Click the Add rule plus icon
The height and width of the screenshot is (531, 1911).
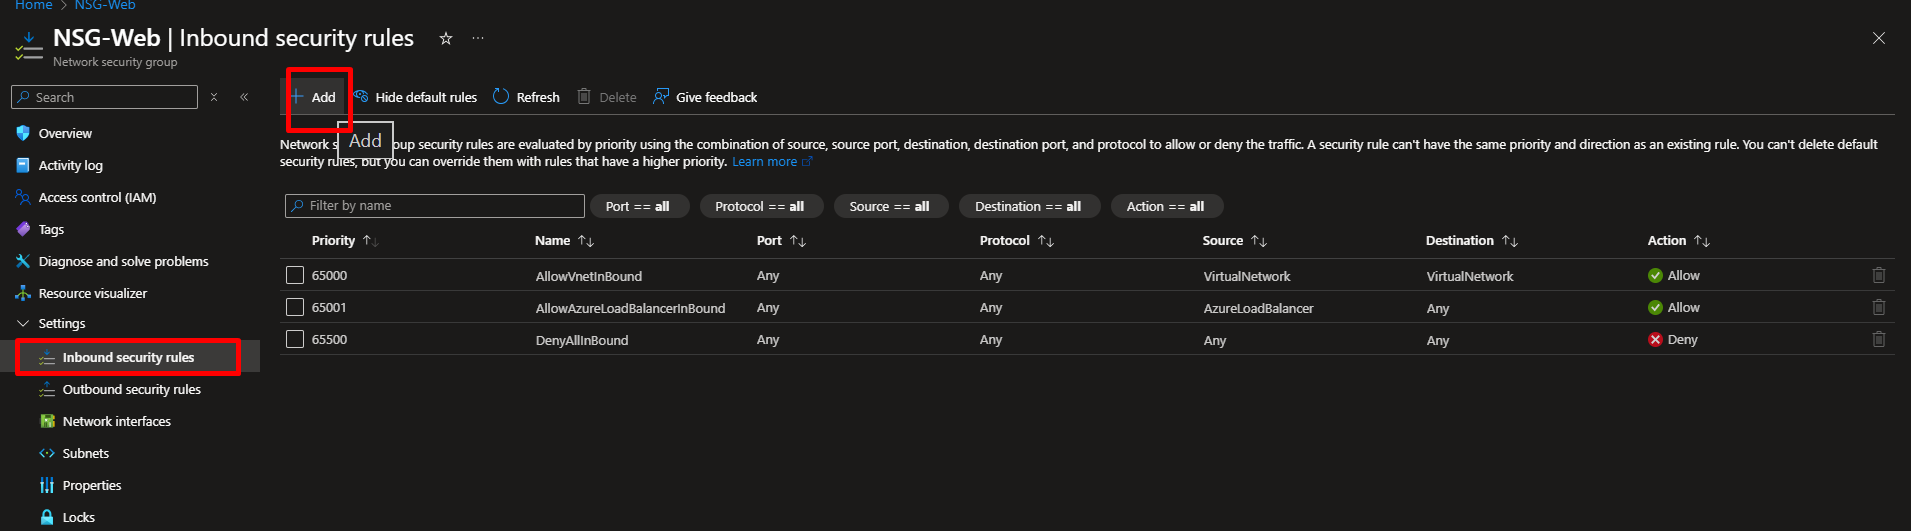coord(297,97)
